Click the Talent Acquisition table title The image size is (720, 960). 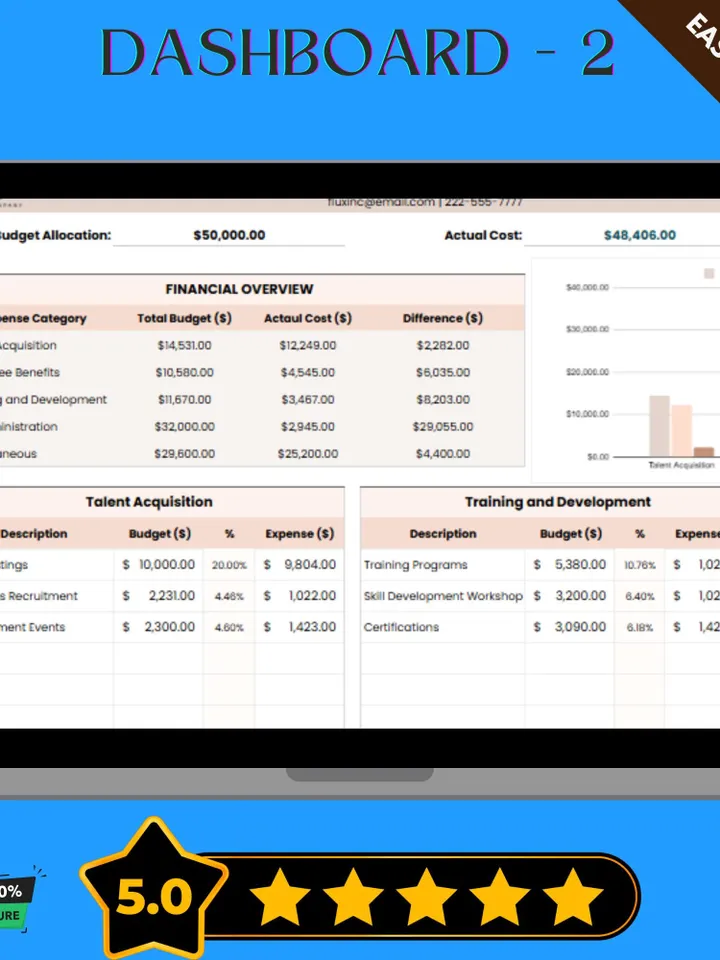[149, 502]
